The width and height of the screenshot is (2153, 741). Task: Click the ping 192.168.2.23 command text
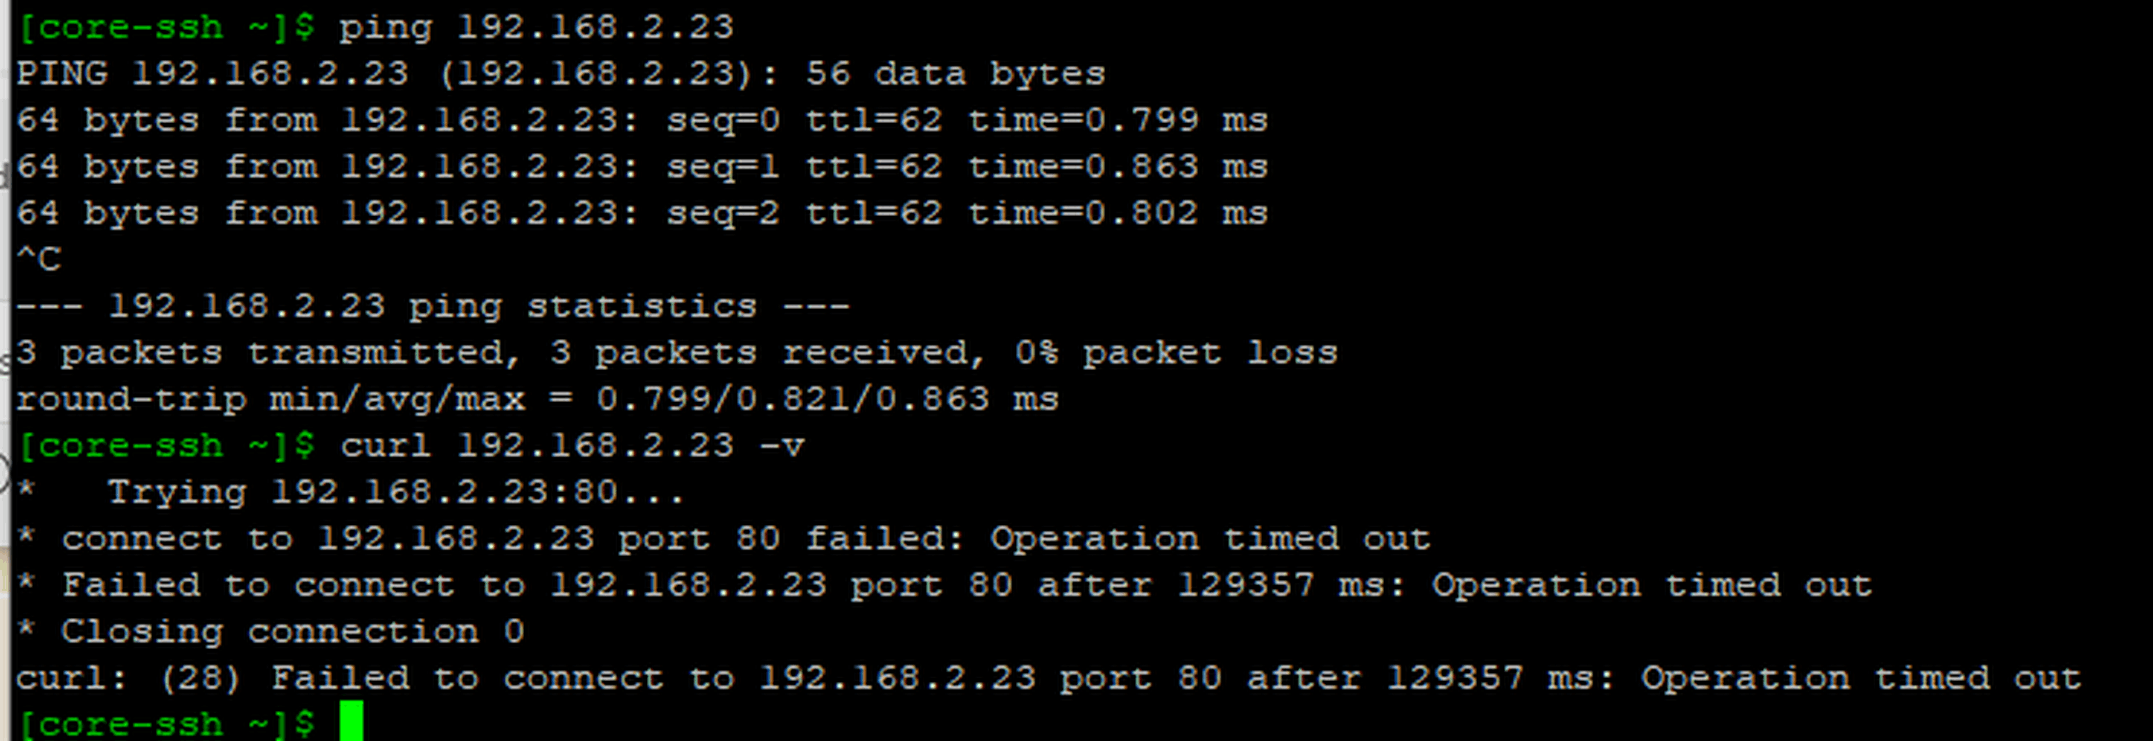tap(536, 26)
